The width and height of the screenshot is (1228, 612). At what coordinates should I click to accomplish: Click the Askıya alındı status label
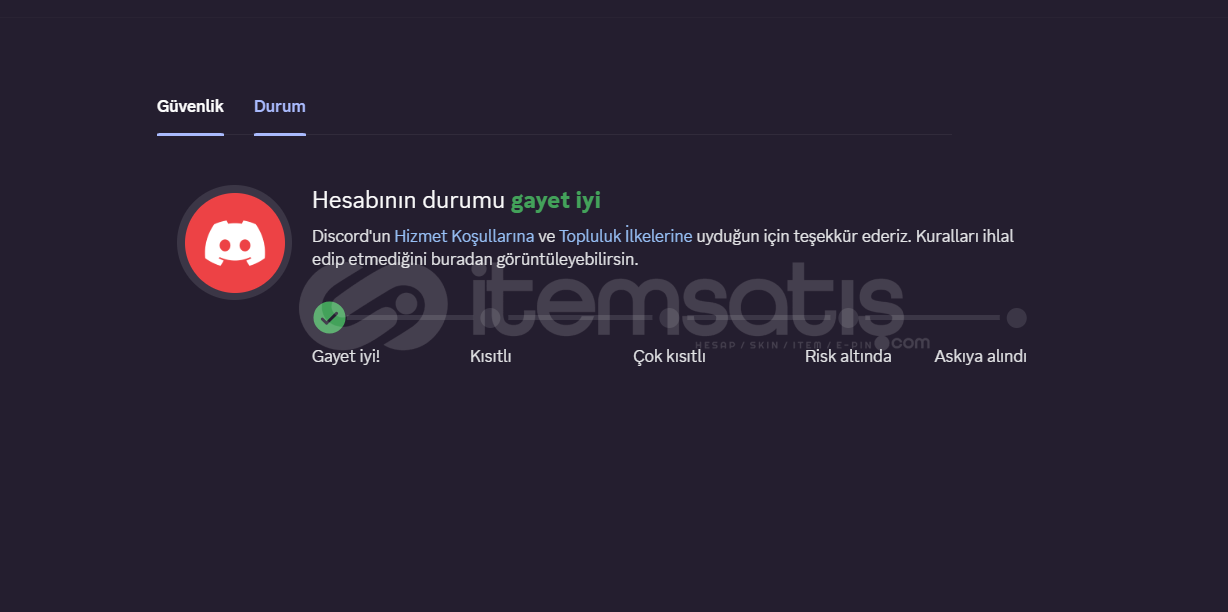click(980, 356)
